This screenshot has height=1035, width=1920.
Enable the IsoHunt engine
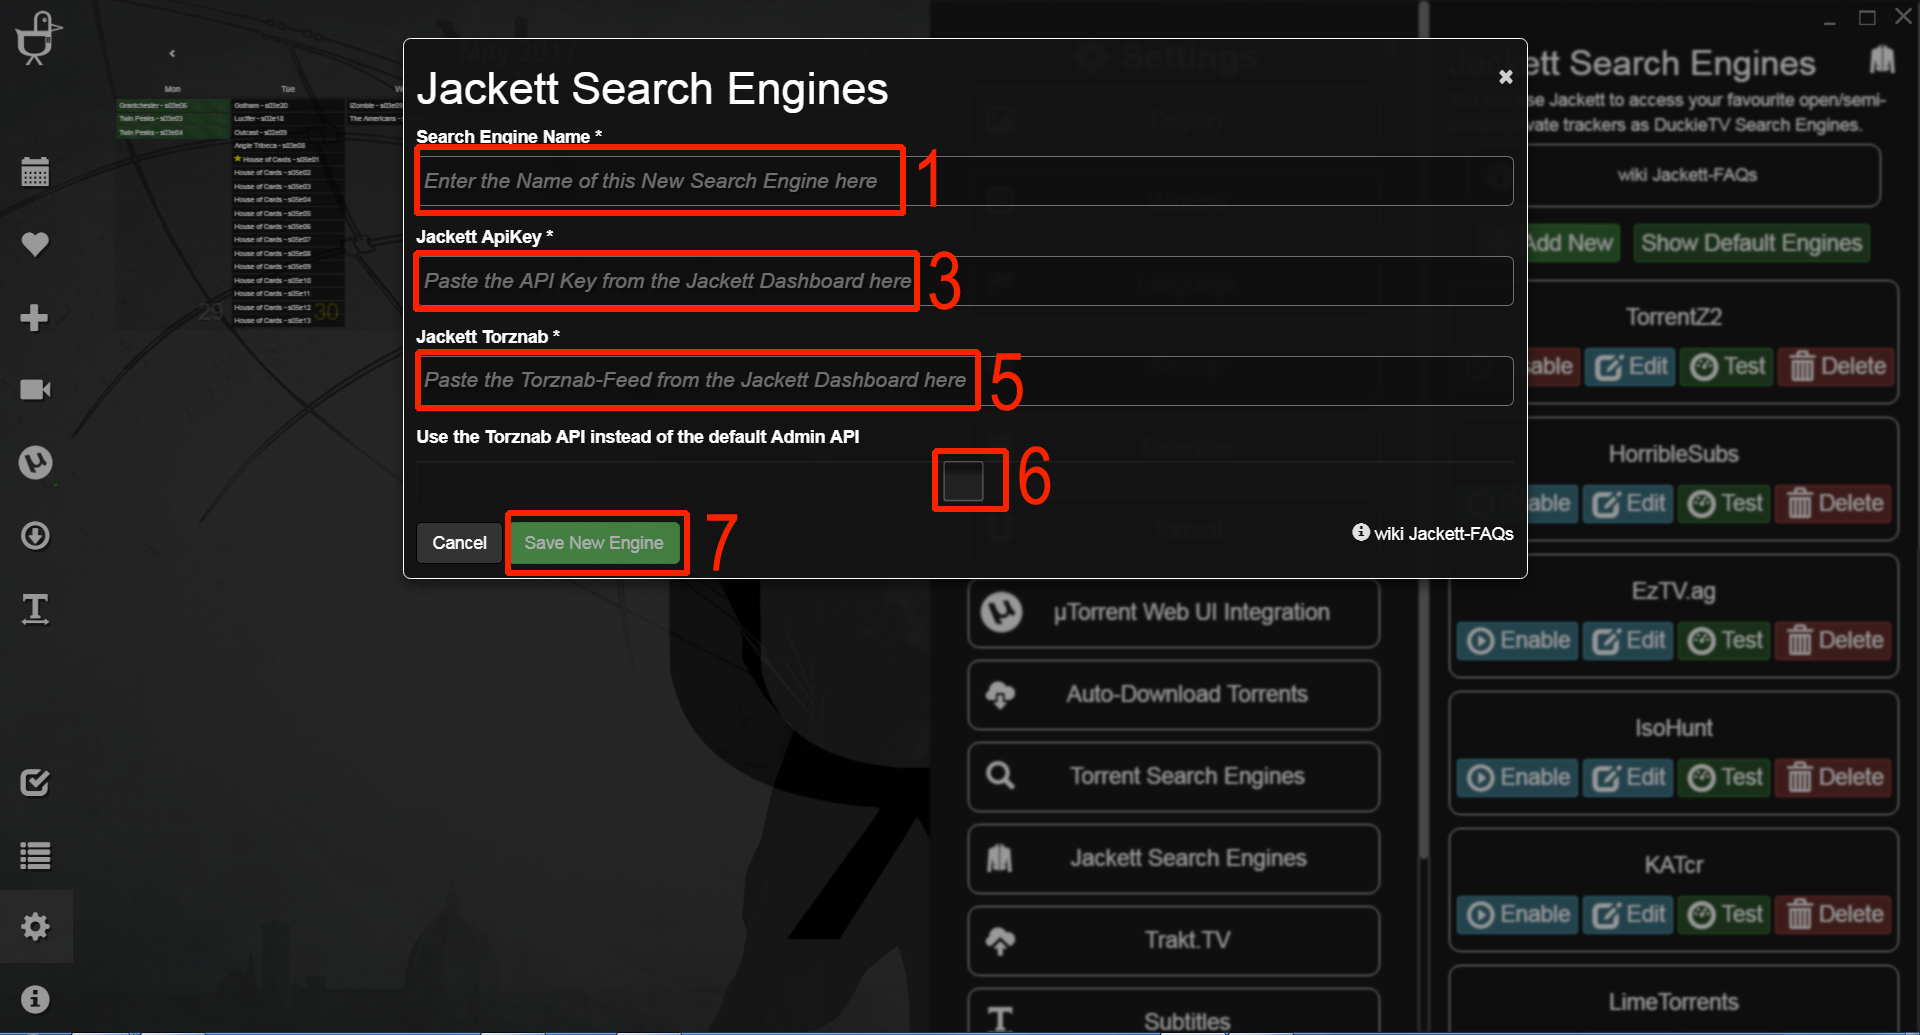coord(1518,778)
